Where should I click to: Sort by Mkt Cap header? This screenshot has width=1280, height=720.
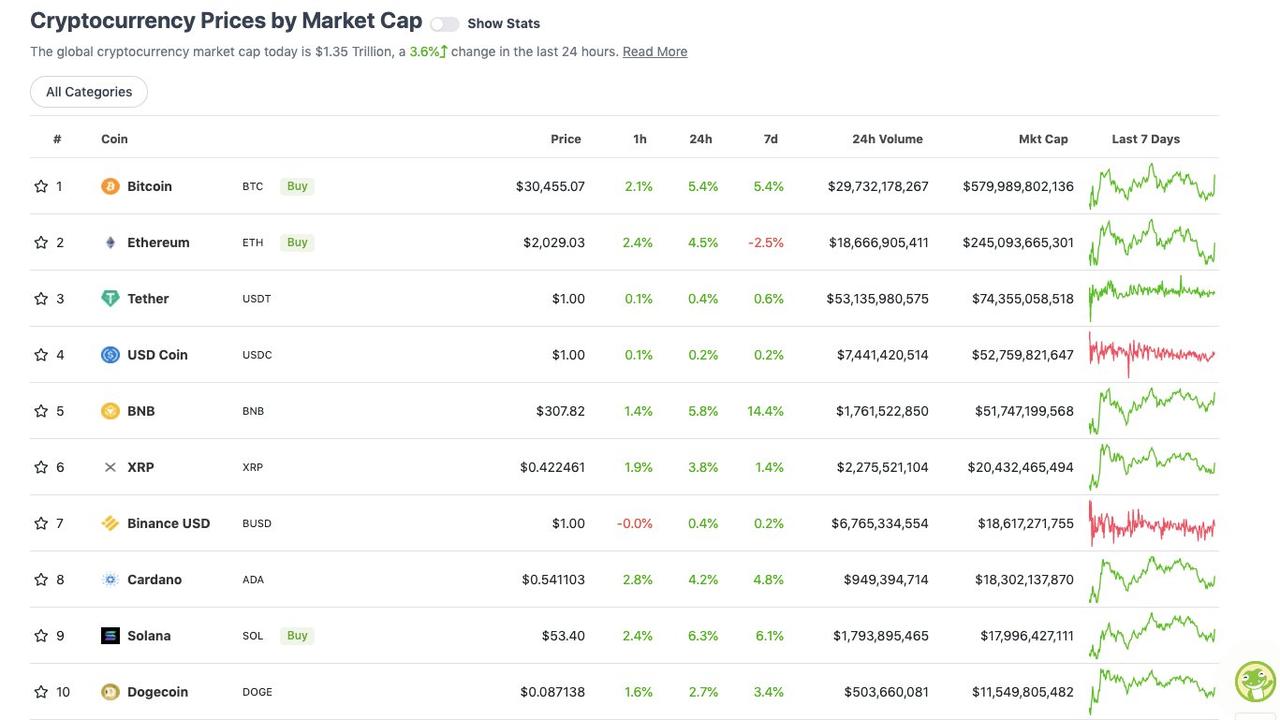pos(1043,139)
